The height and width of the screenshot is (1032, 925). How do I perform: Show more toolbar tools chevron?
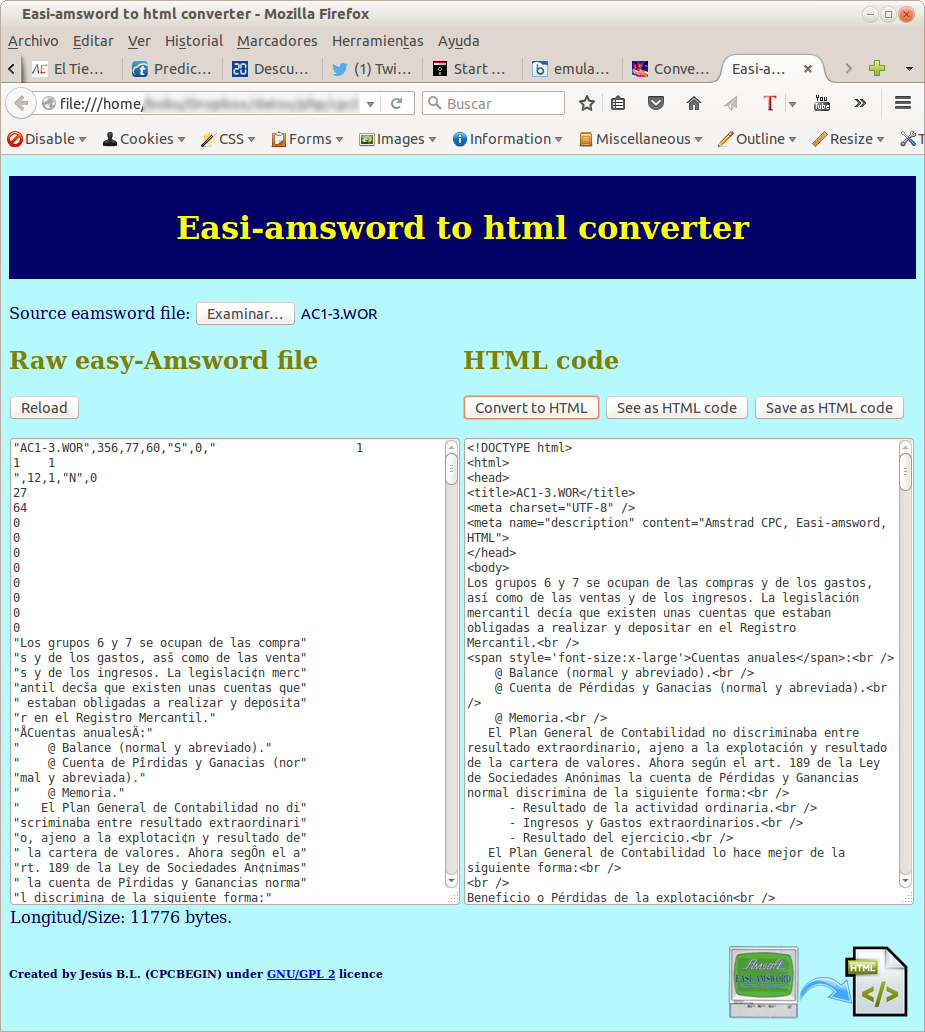[860, 103]
